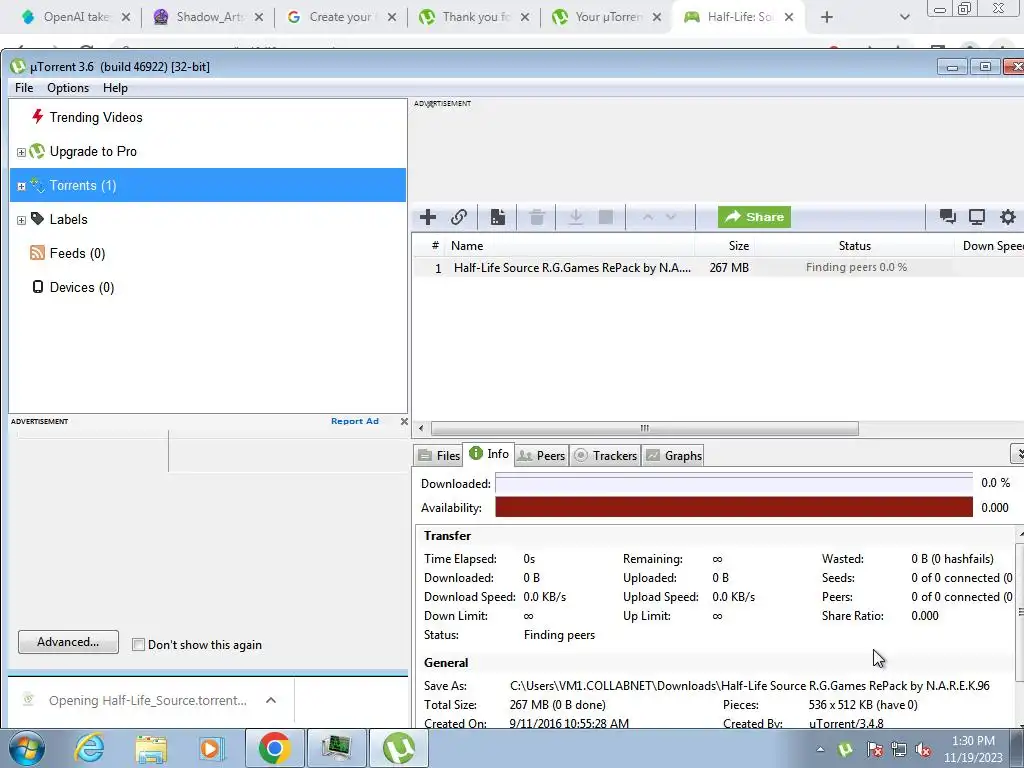Viewport: 1024px width, 768px height.
Task: Click the Advanced... button
Action: pos(69,642)
